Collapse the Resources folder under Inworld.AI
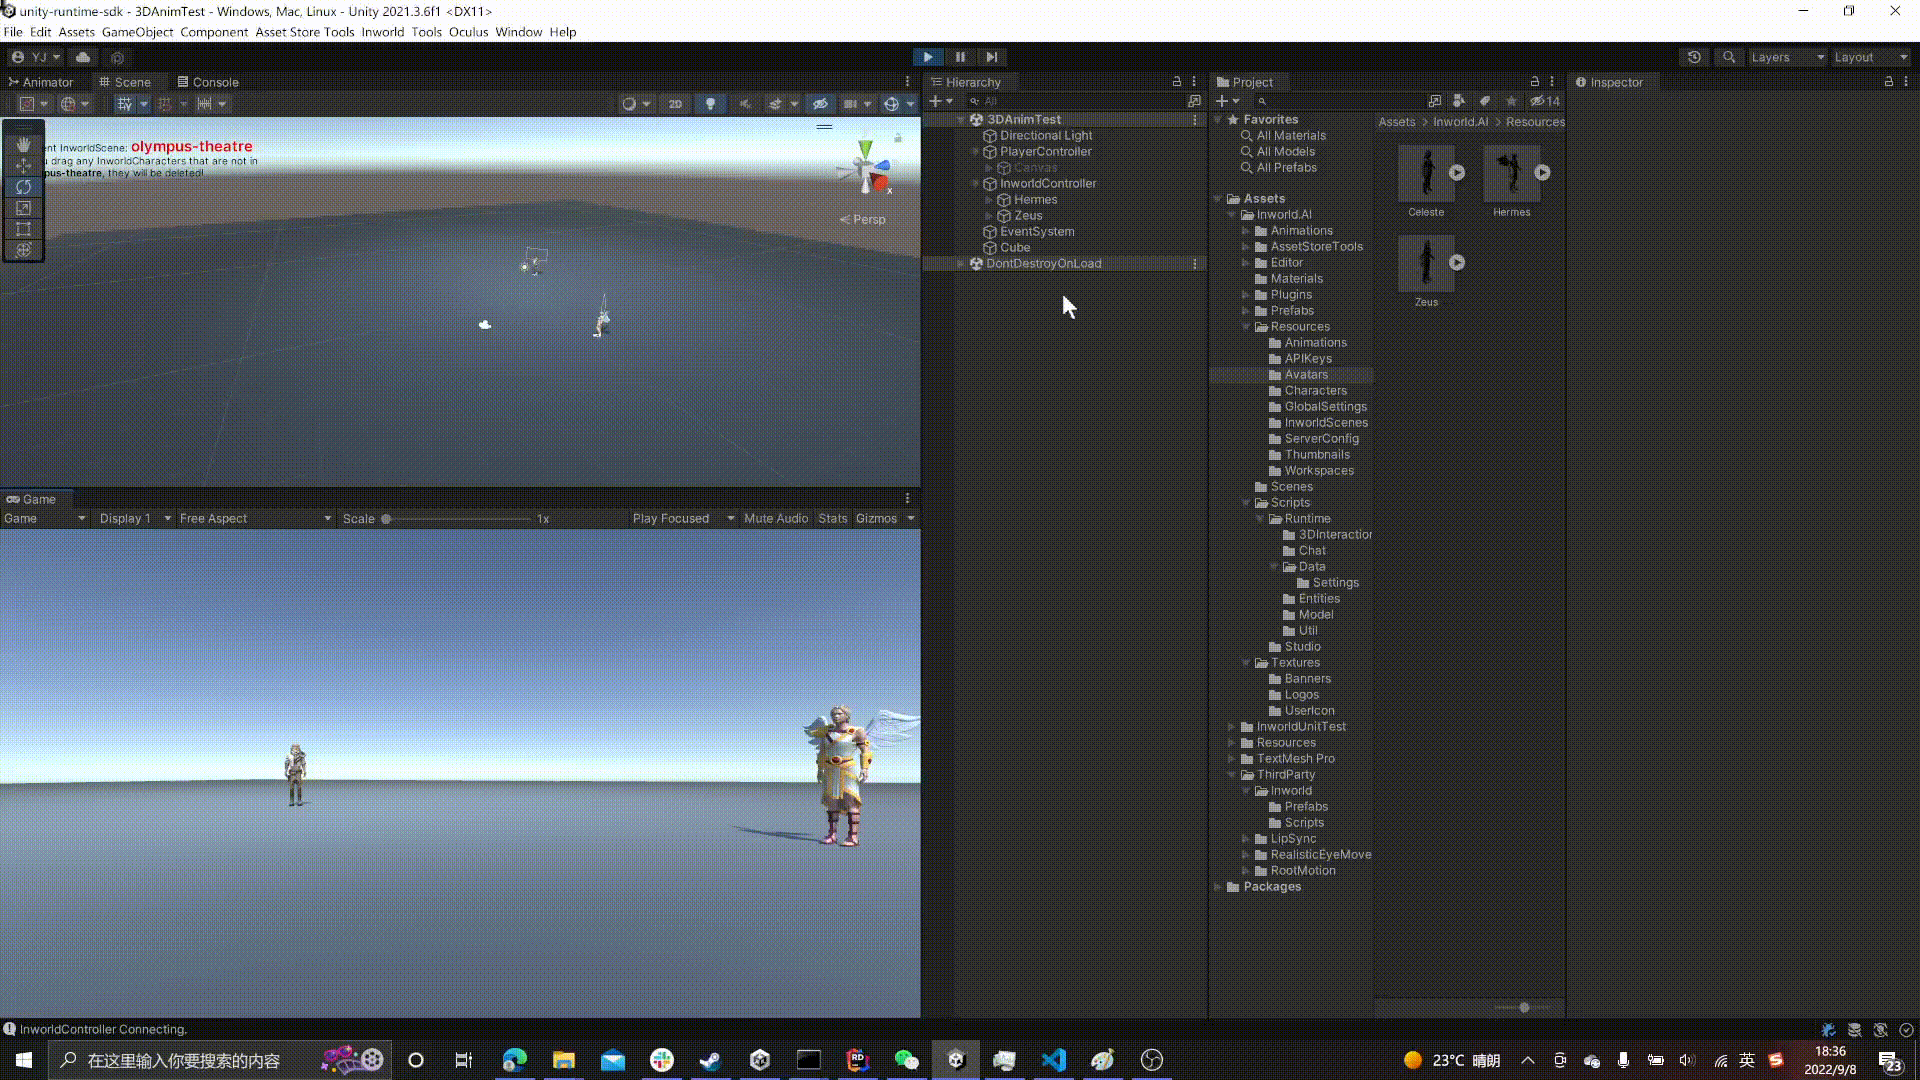1920x1080 pixels. pos(1246,327)
